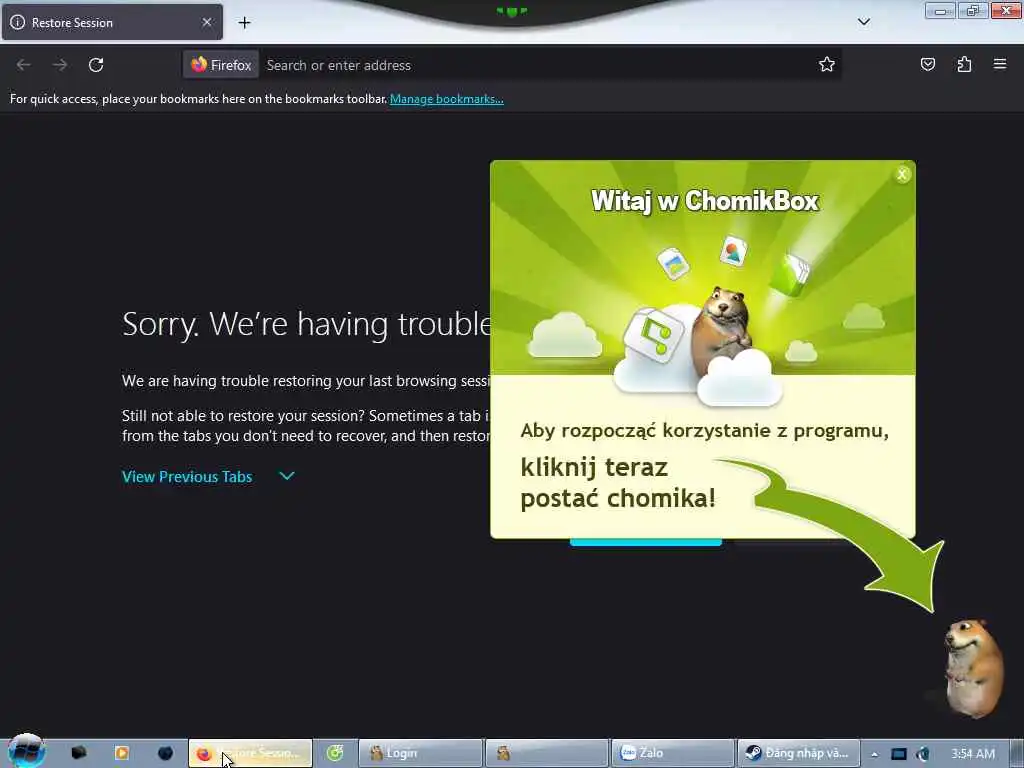The image size is (1024, 768).
Task: Expand View Previous Tabs
Action: click(x=208, y=477)
